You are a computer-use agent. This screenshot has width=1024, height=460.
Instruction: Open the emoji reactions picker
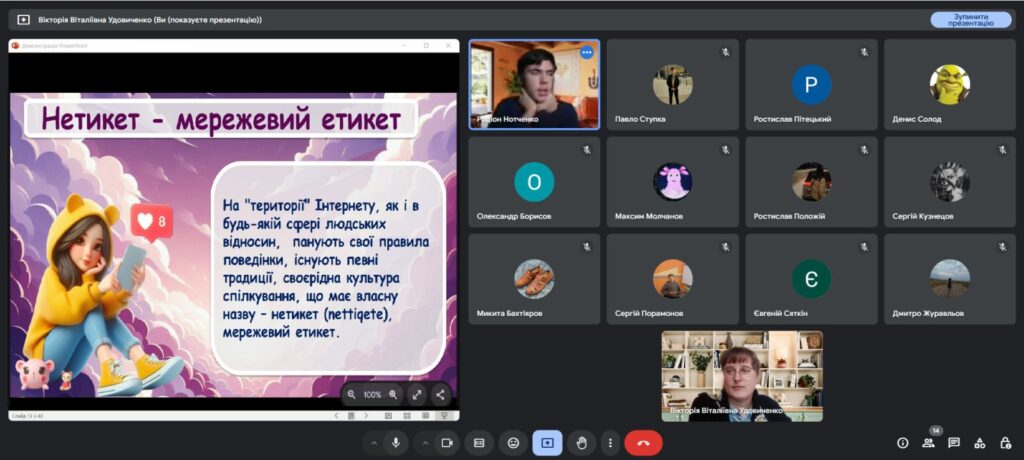click(x=513, y=442)
